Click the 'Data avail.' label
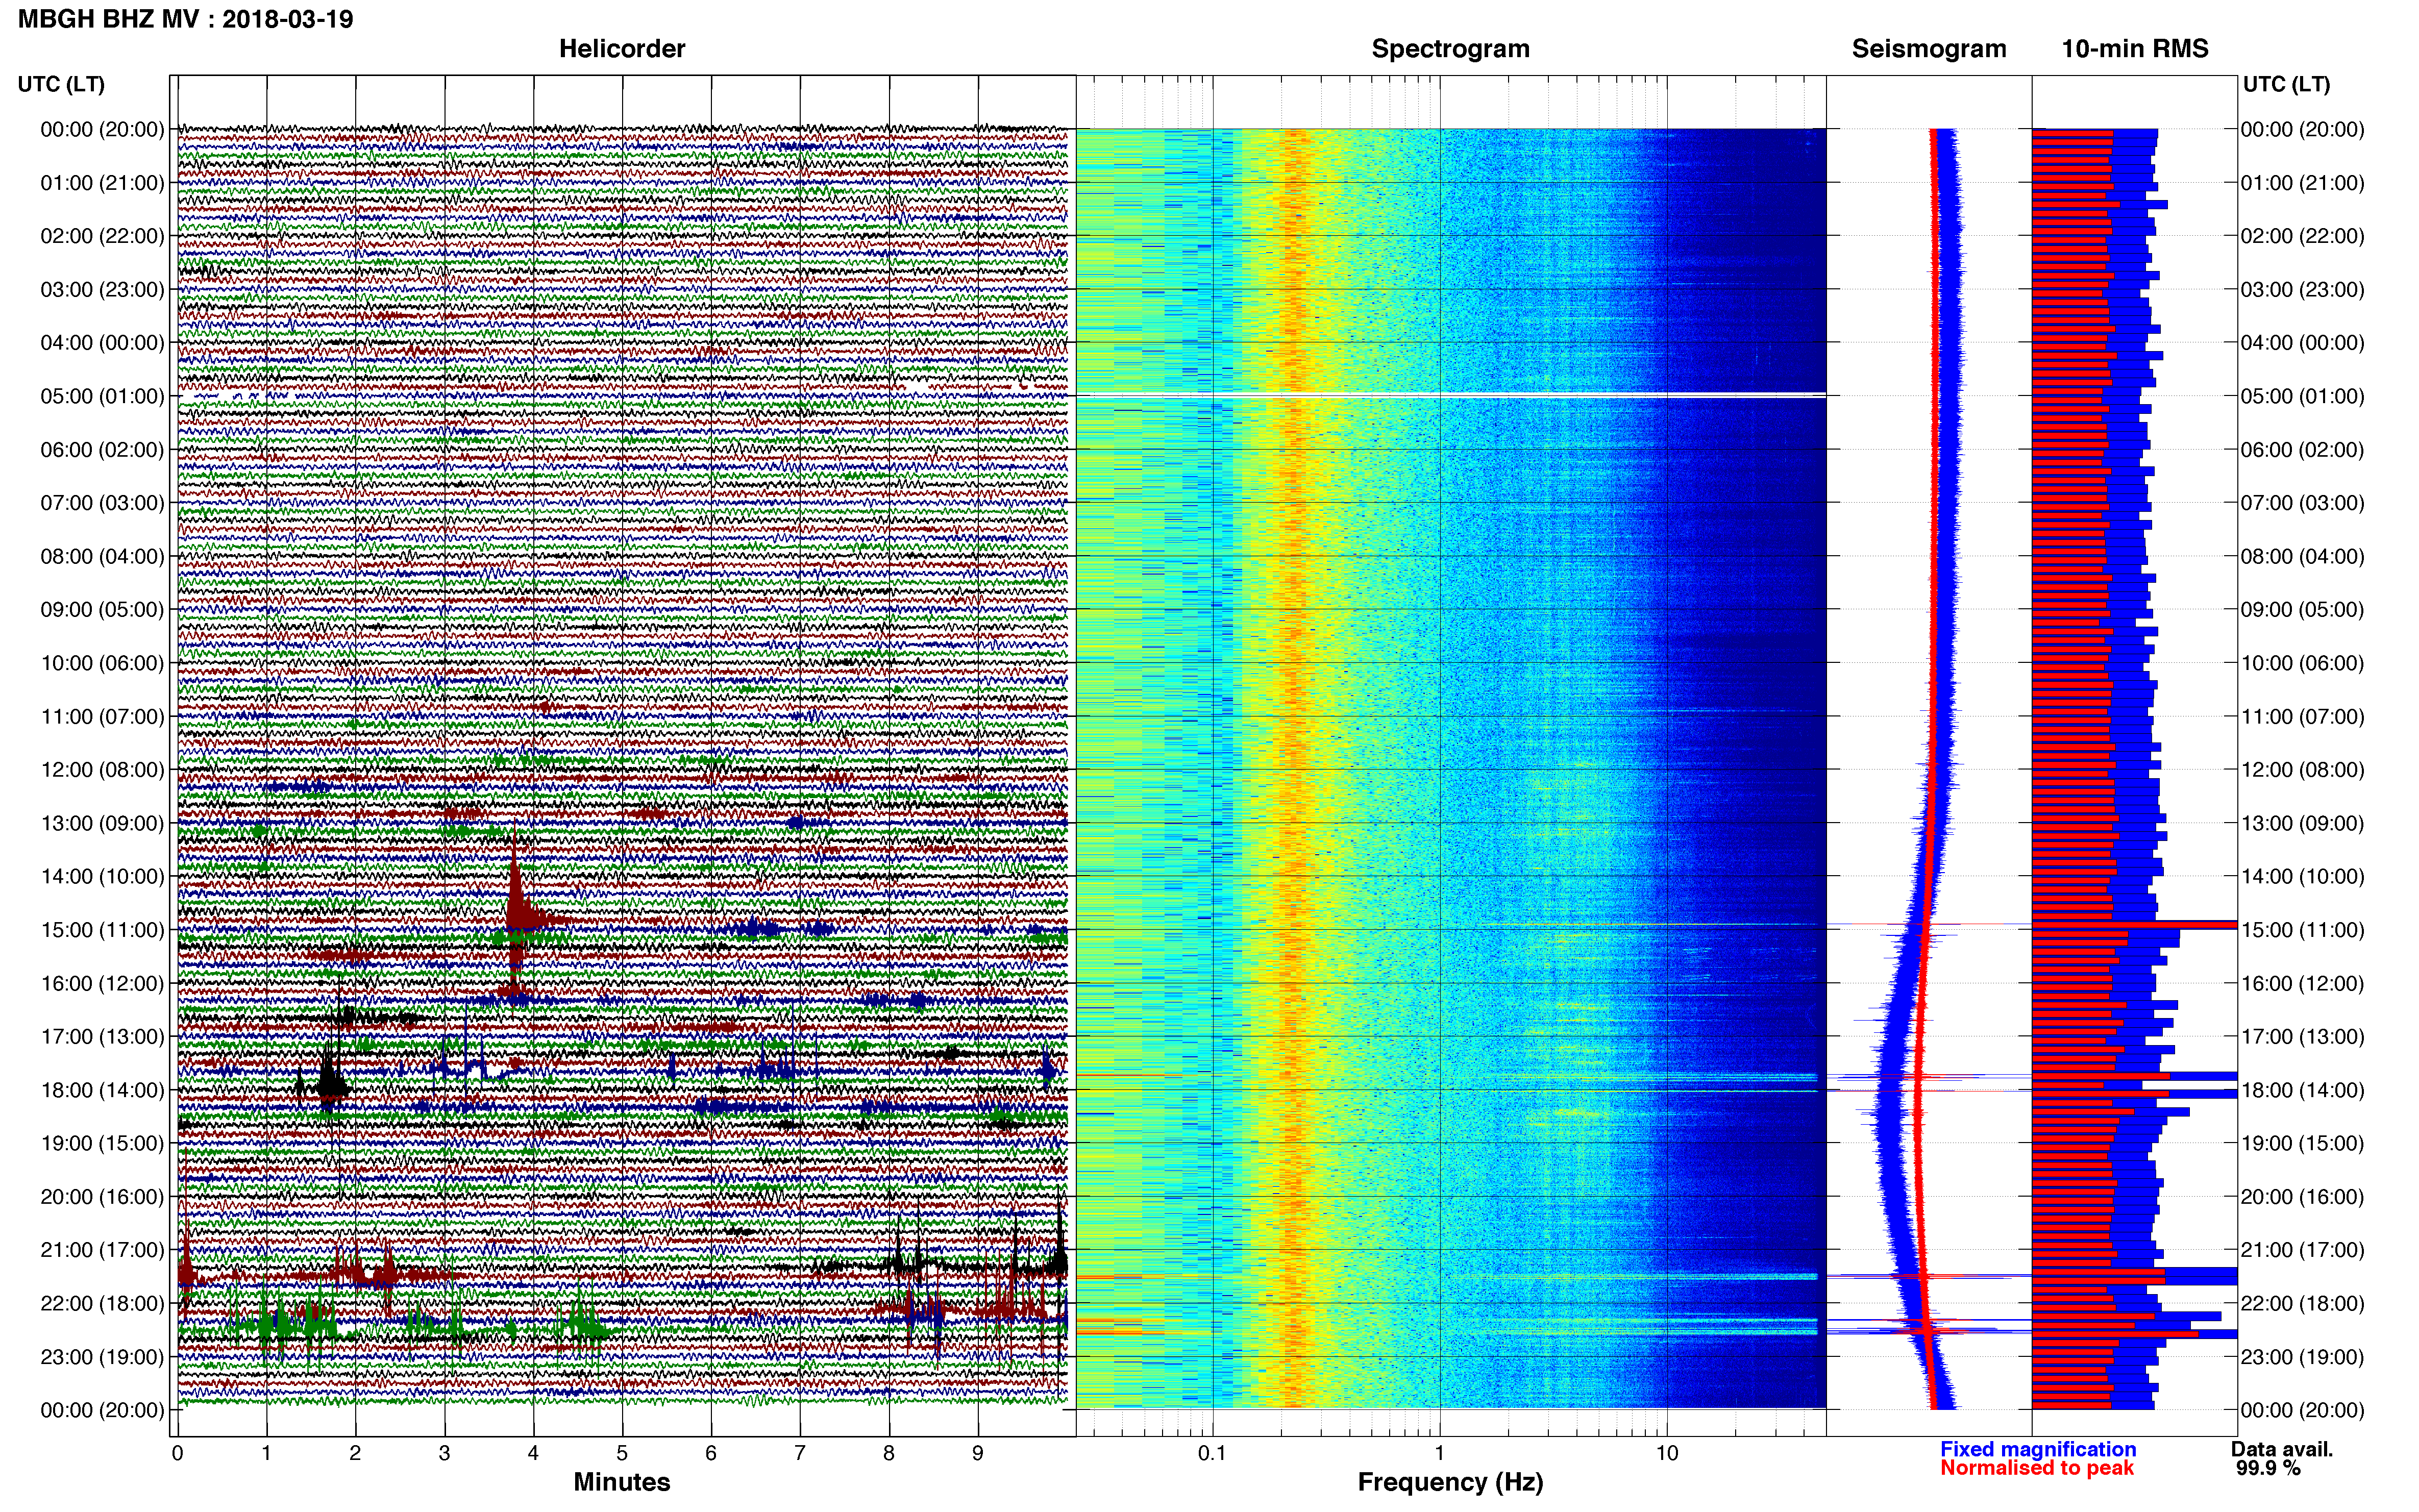The image size is (2419, 1512). tap(2281, 1449)
